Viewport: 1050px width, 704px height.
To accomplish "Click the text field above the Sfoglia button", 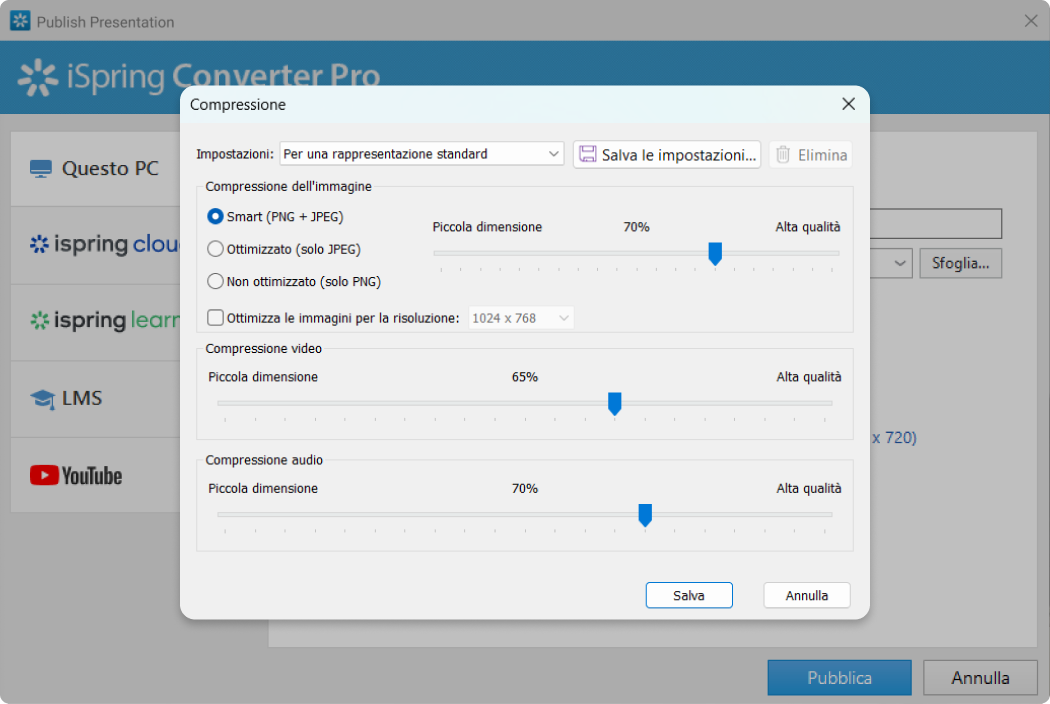I will [935, 224].
